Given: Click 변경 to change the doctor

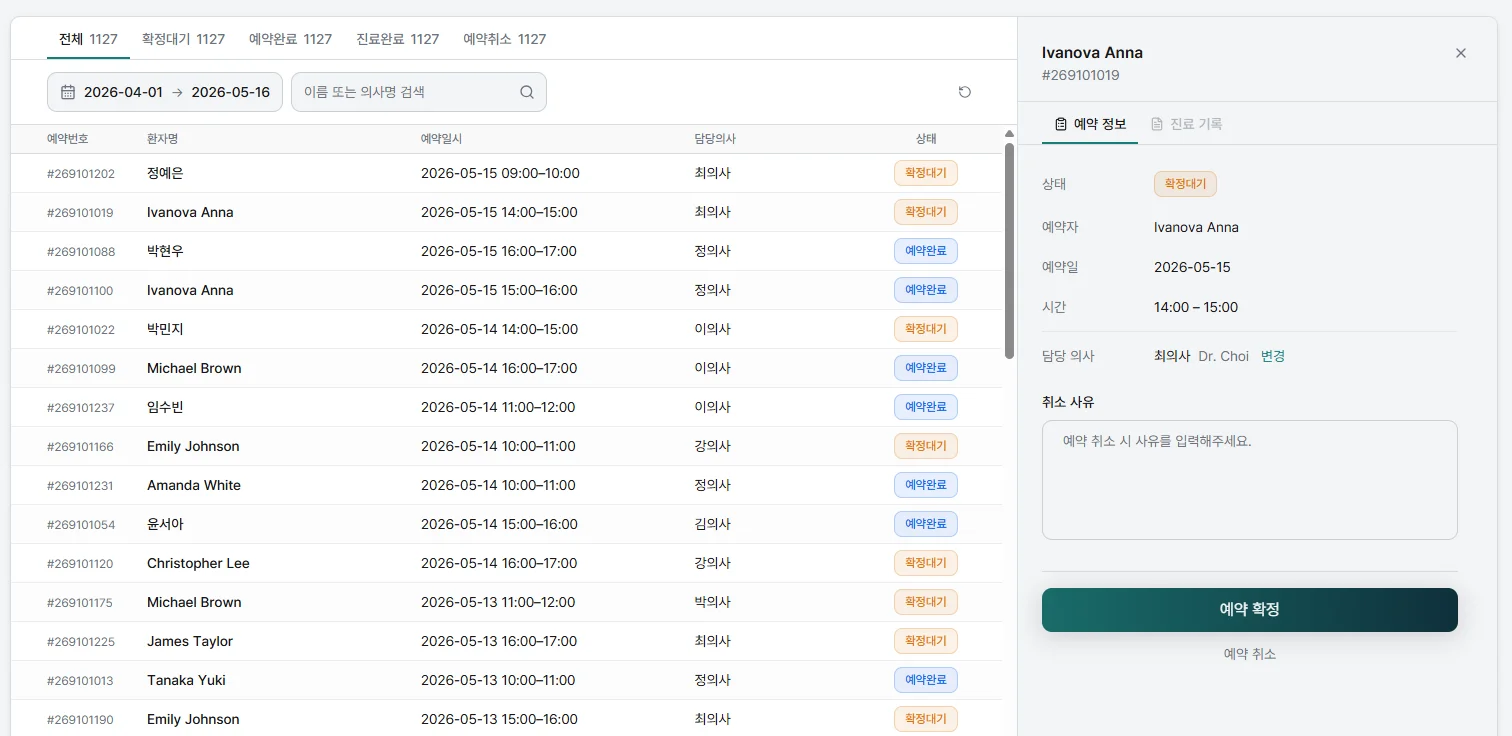Looking at the screenshot, I should 1273,356.
